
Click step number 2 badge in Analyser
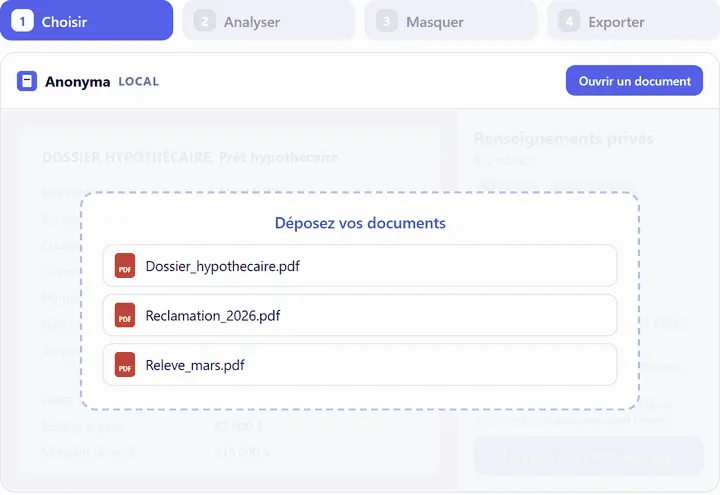click(x=205, y=22)
